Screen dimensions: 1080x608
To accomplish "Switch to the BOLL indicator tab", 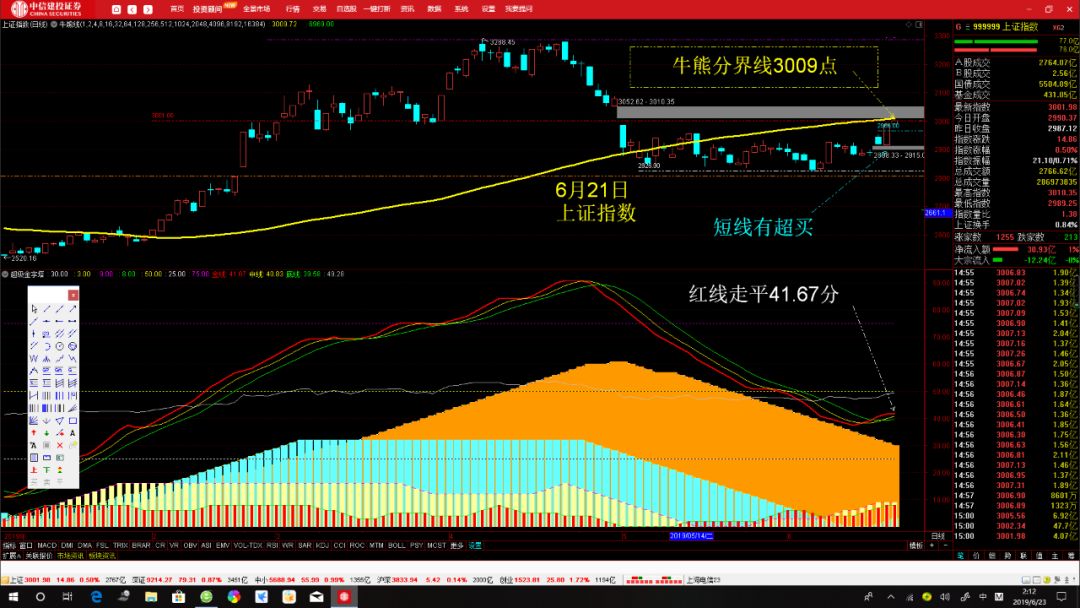I will point(397,545).
